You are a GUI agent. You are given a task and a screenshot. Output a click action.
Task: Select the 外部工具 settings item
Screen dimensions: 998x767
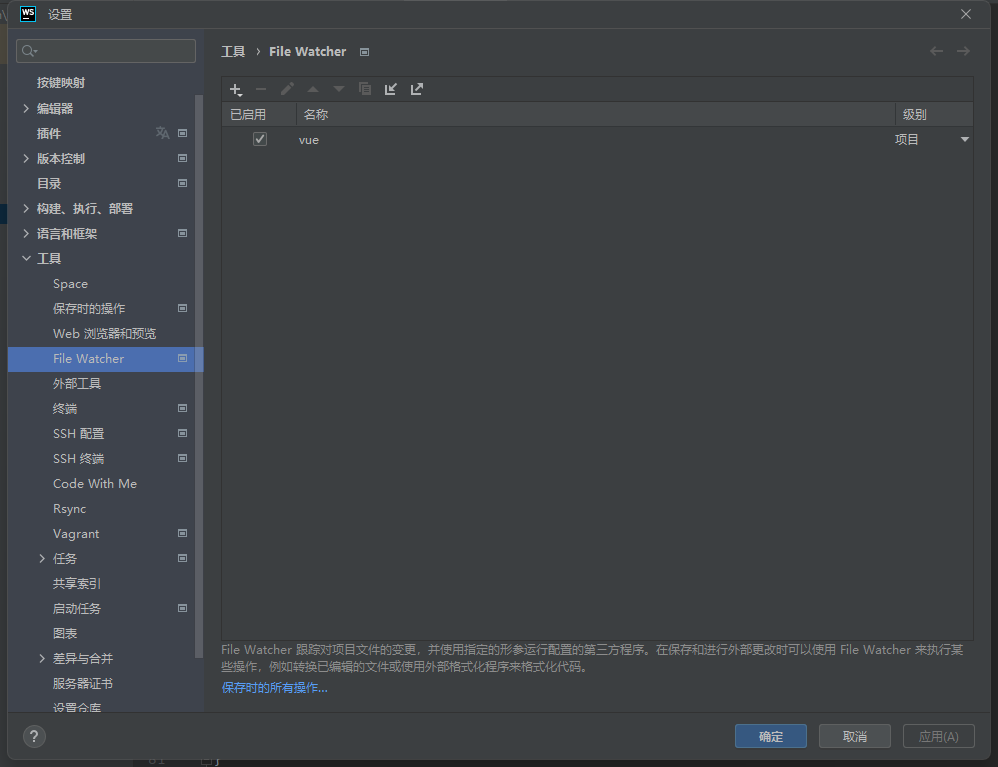coord(77,384)
